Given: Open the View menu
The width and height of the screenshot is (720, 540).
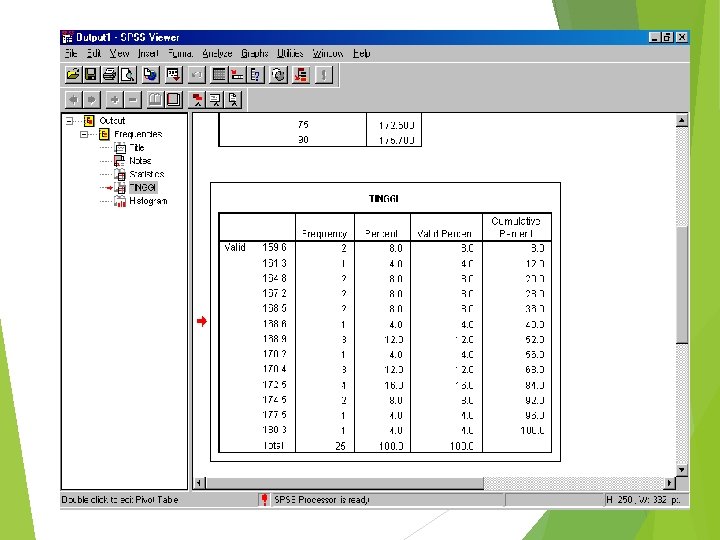Looking at the screenshot, I should pos(119,53).
